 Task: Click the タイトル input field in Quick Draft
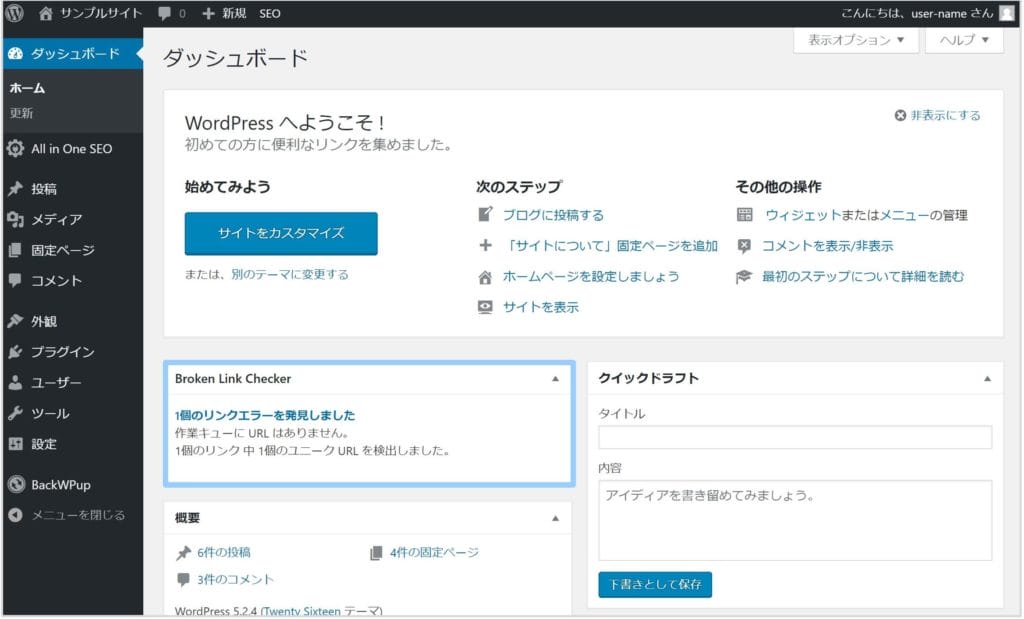pos(795,437)
